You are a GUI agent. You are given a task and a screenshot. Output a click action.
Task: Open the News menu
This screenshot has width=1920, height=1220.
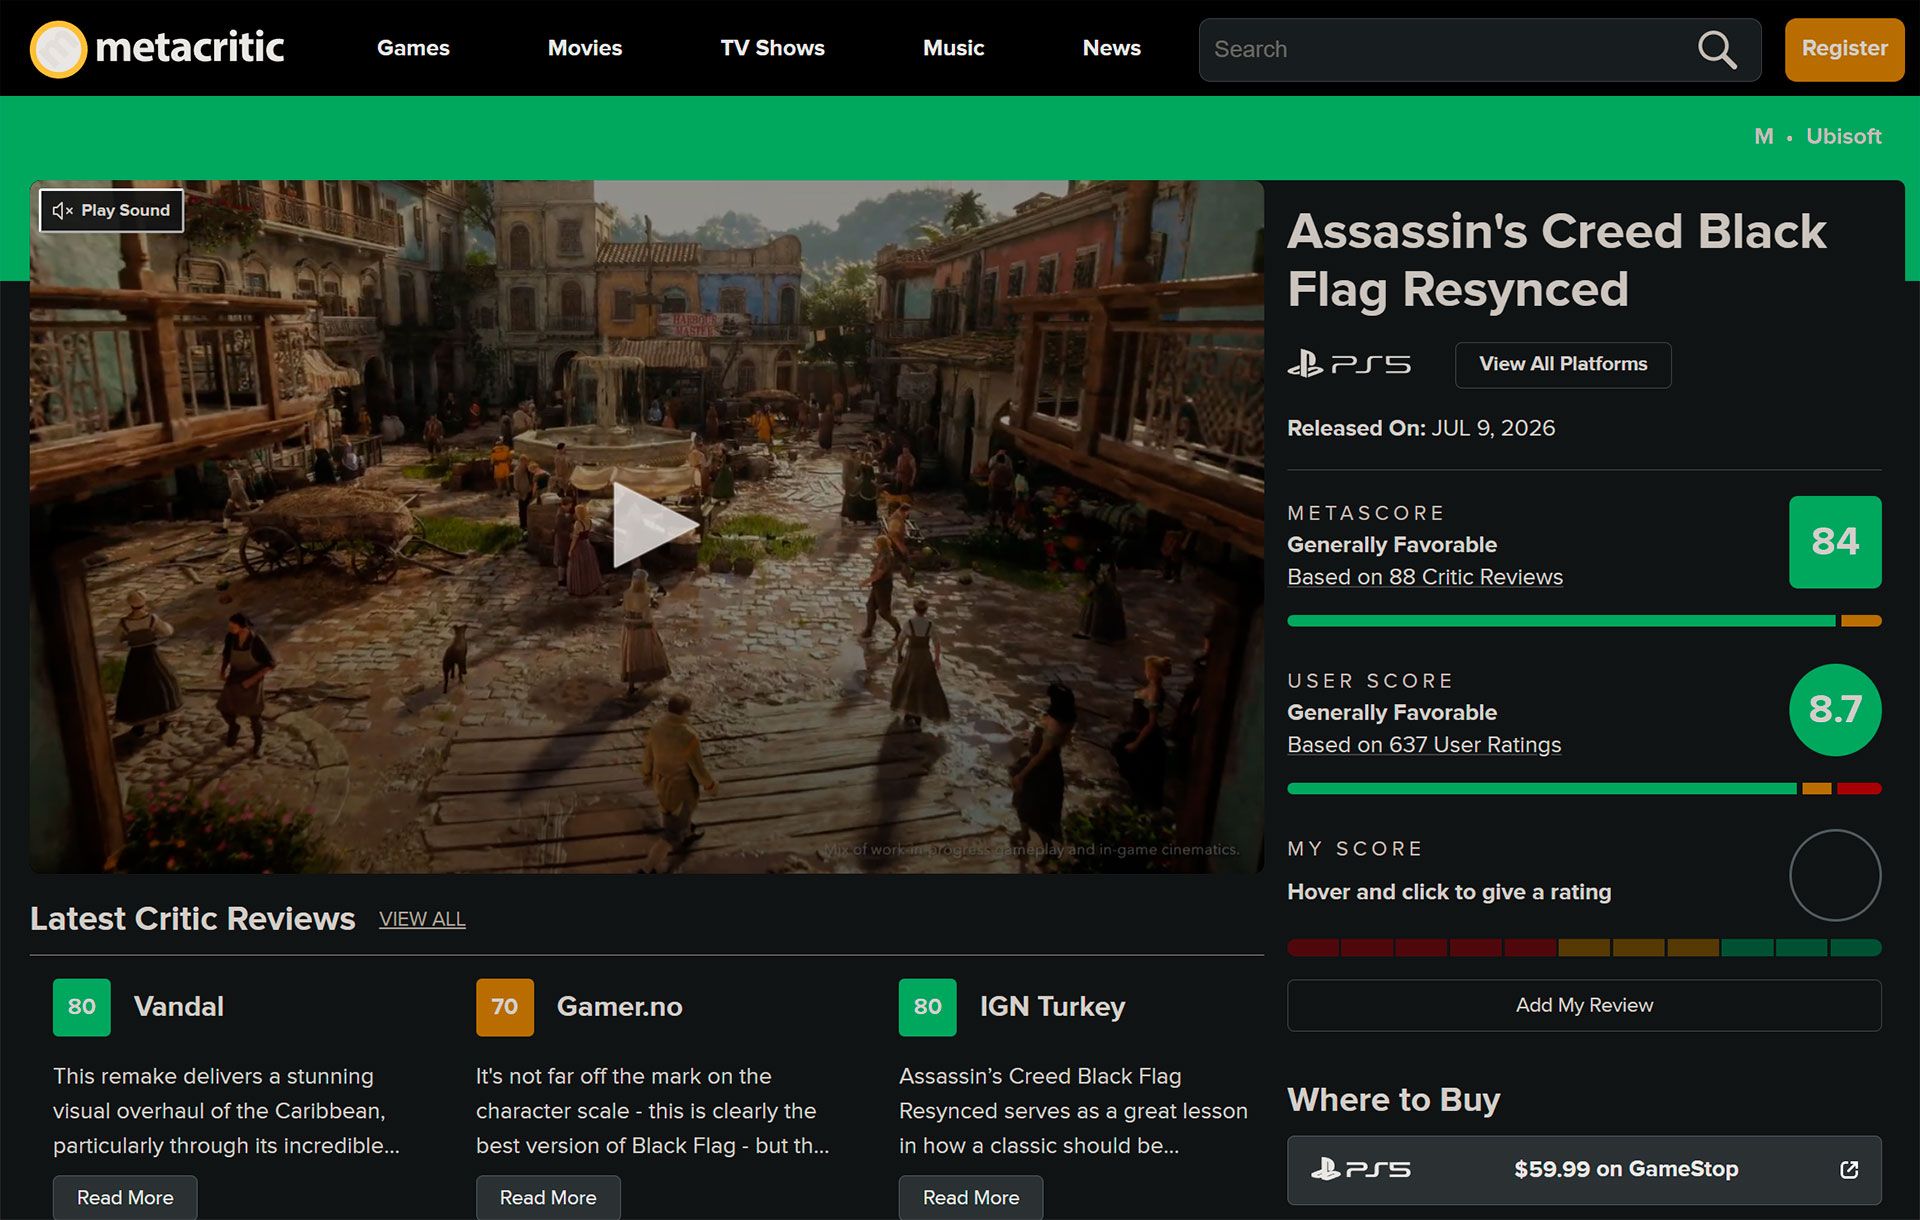coord(1112,48)
